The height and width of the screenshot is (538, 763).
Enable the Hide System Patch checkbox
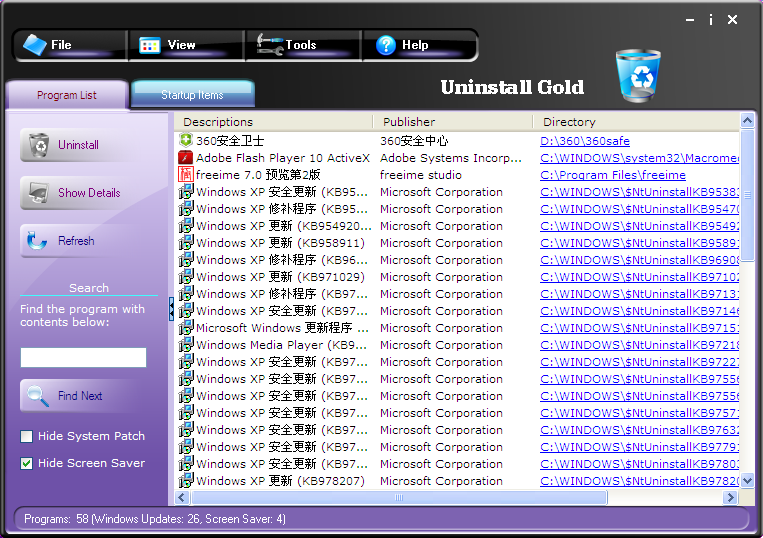(x=27, y=436)
